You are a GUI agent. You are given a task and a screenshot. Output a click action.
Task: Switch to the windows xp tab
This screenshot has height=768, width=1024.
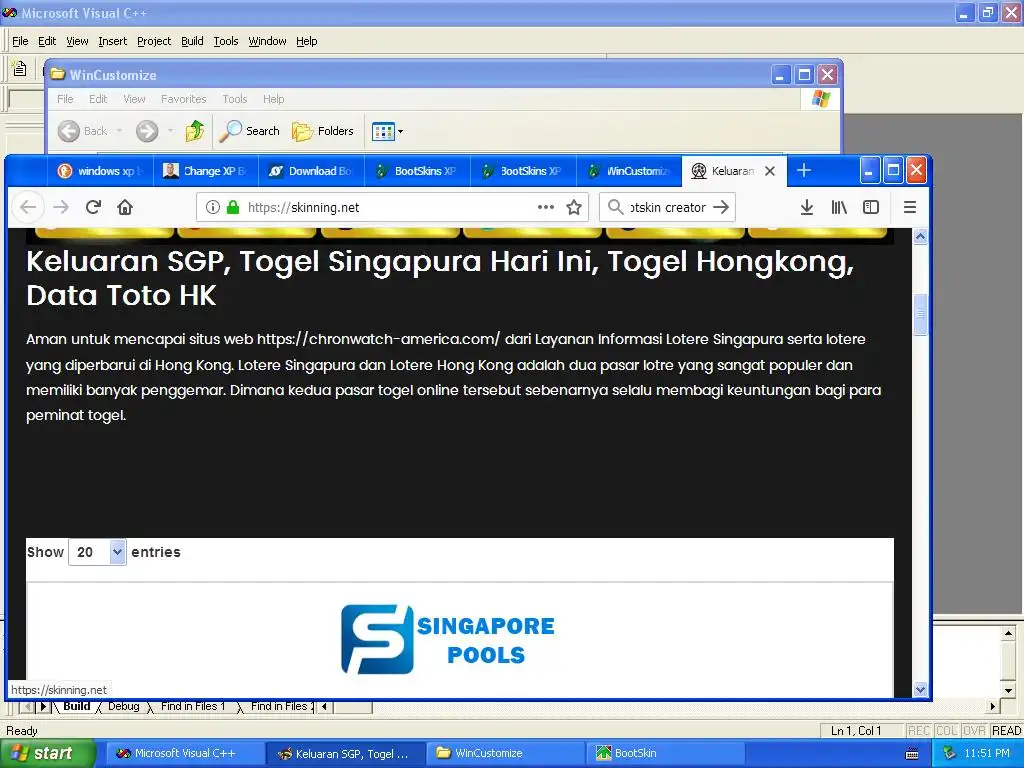tap(100, 171)
